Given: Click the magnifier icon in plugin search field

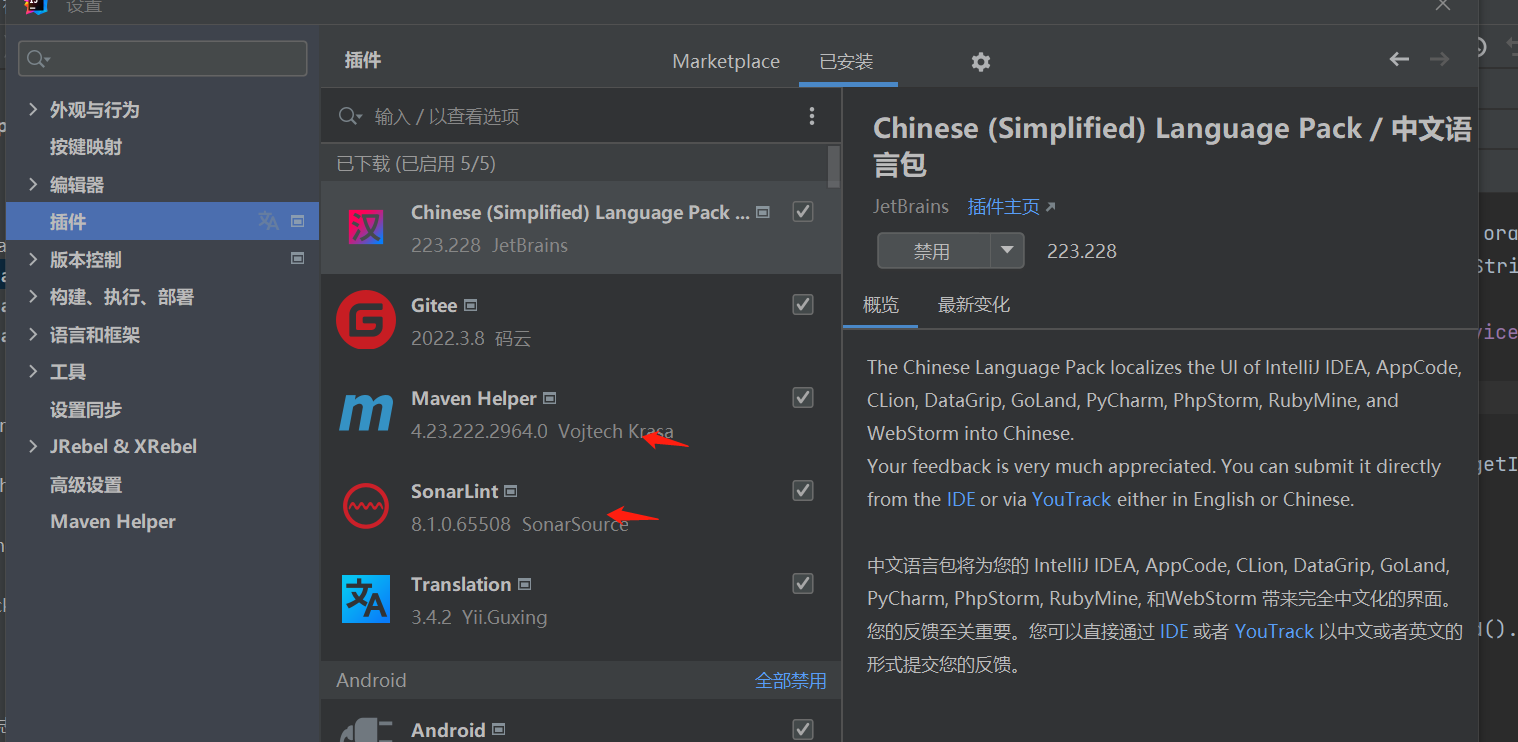Looking at the screenshot, I should [350, 117].
